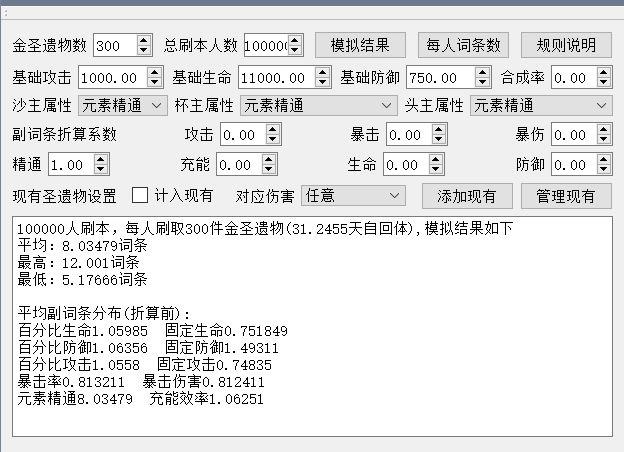This screenshot has width=624, height=452.
Task: Increase 暴伤 coefficient with up arrow
Action: [x=603, y=129]
